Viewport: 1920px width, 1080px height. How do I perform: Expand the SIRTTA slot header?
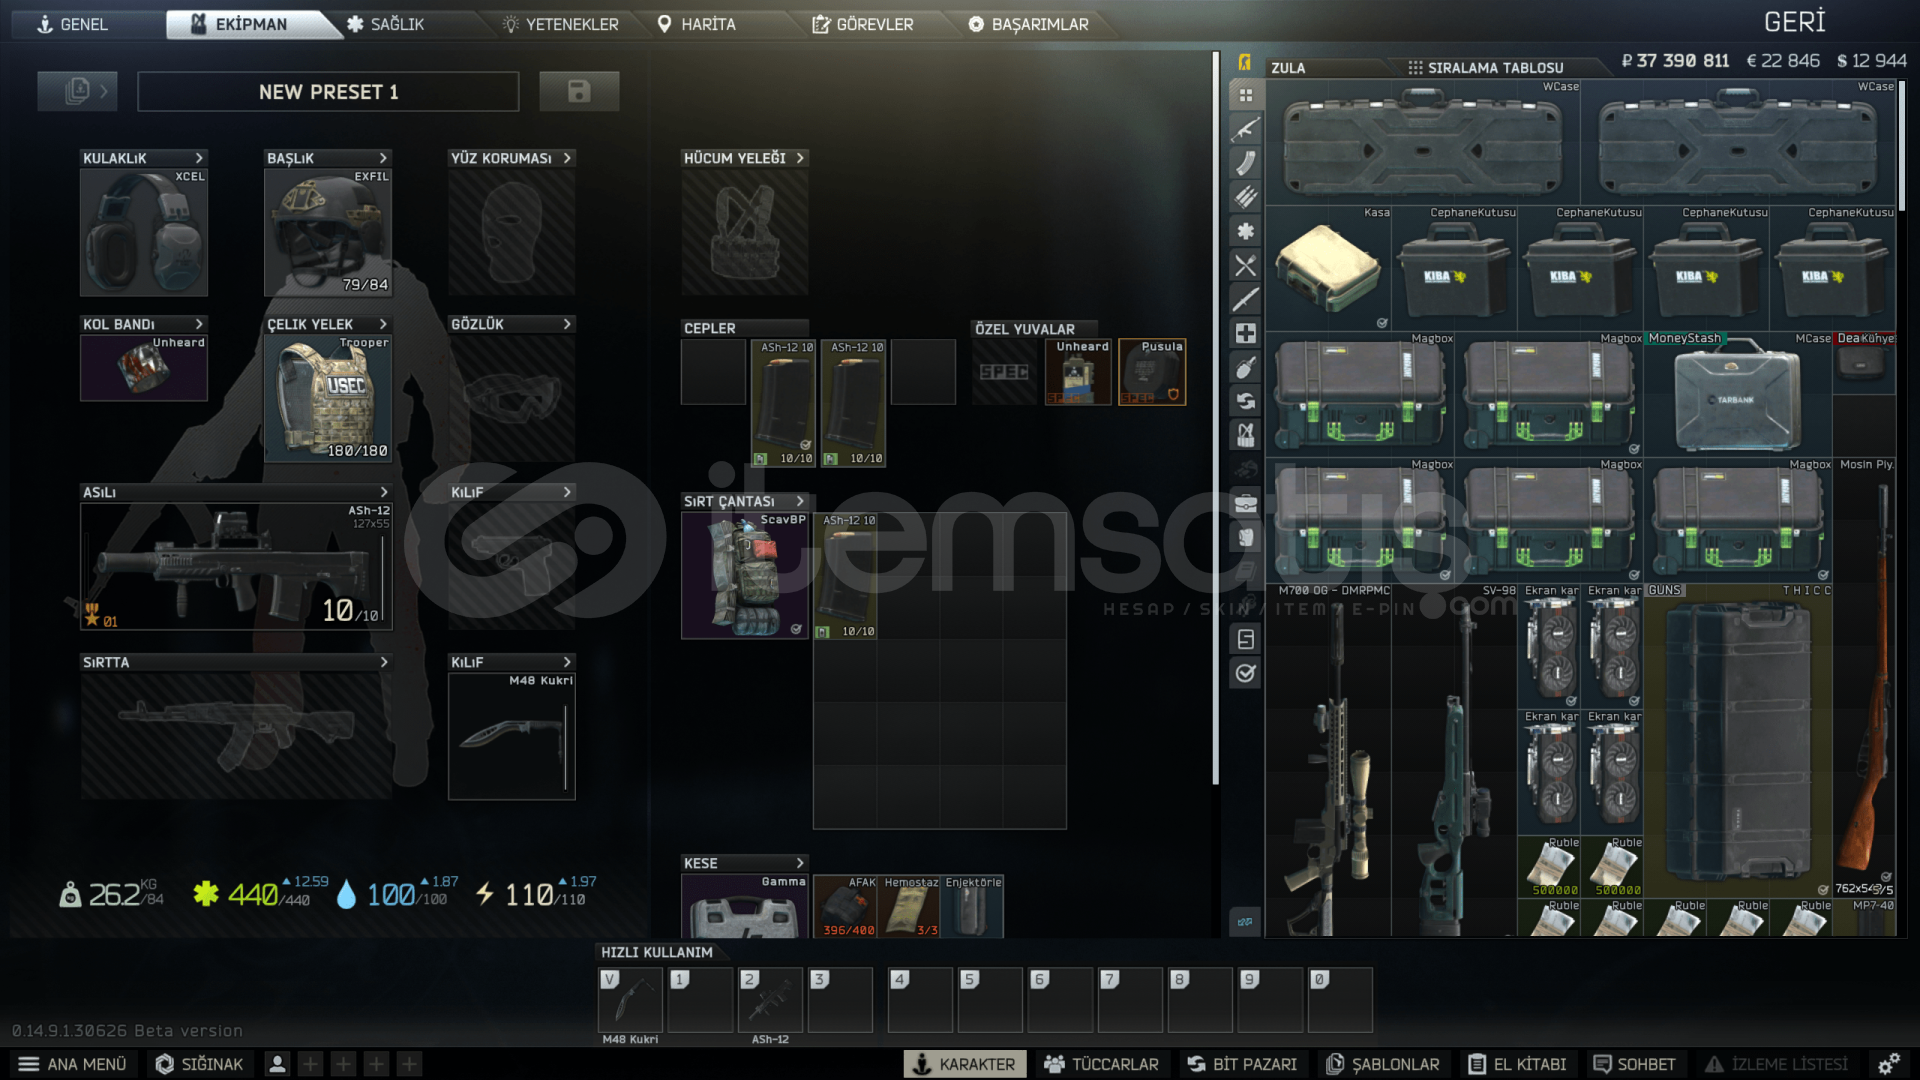(x=236, y=662)
